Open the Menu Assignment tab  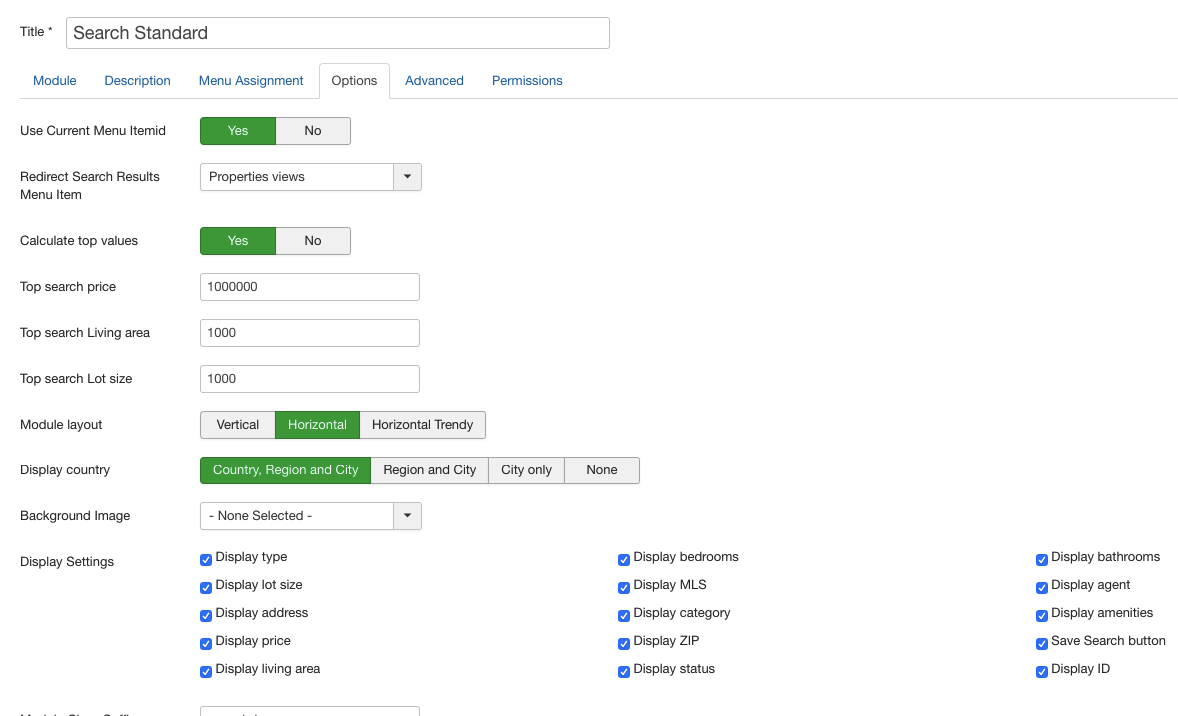pos(251,81)
